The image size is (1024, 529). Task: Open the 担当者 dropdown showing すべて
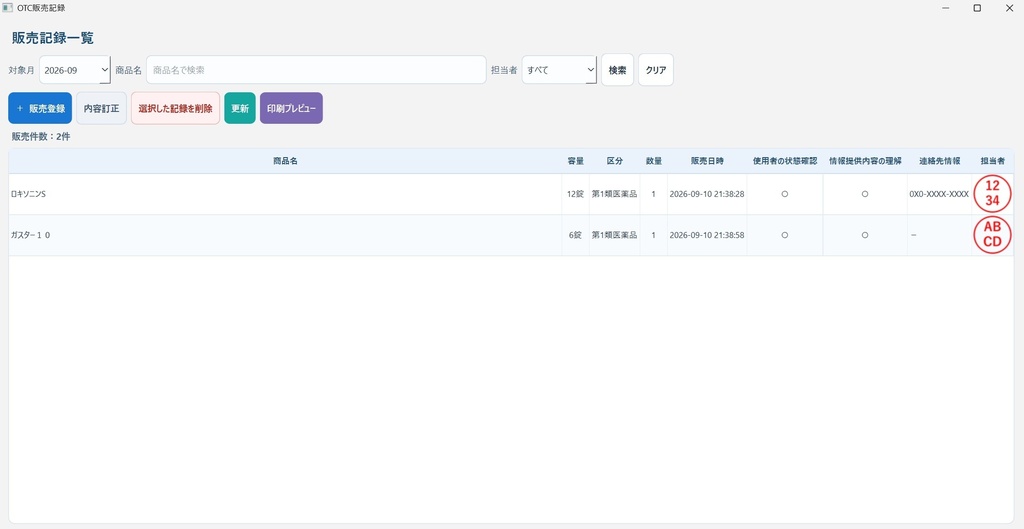(x=559, y=70)
